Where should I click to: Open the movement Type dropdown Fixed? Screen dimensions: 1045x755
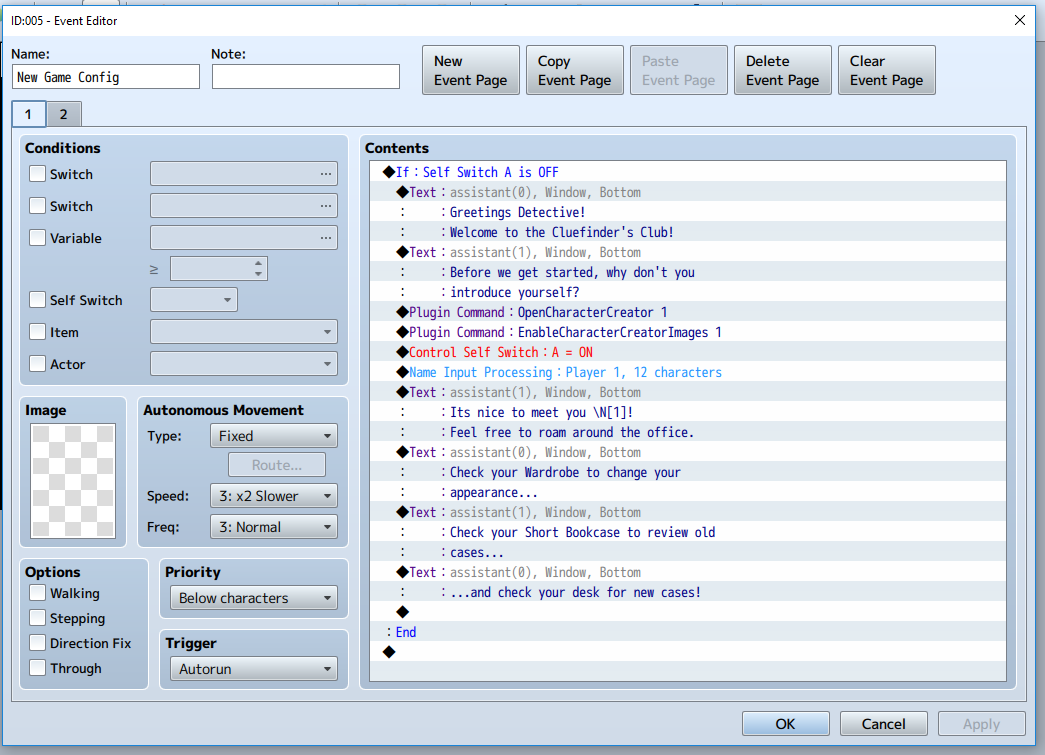(273, 436)
